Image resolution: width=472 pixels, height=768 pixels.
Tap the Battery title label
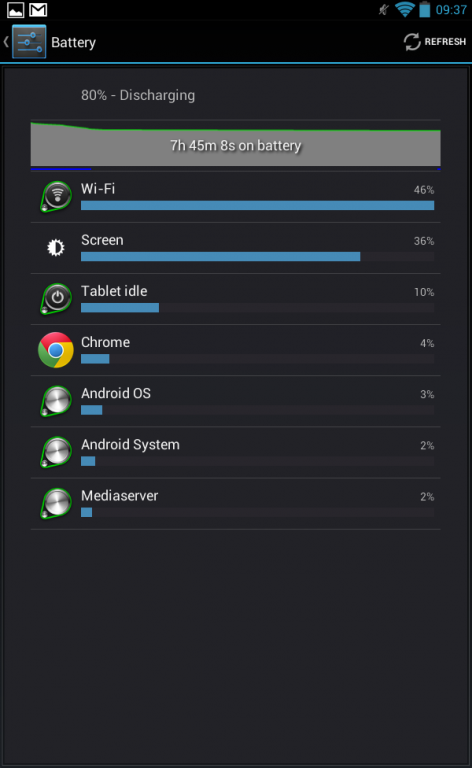click(x=73, y=43)
